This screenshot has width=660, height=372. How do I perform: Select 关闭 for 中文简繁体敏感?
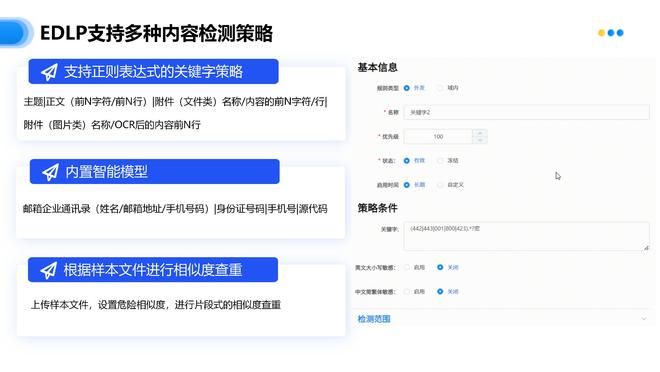click(x=440, y=291)
